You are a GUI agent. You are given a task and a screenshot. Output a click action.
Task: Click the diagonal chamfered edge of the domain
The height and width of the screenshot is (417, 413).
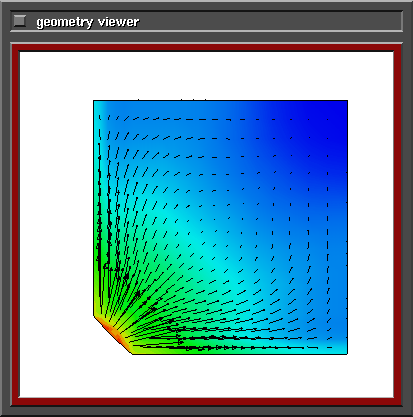coord(113,335)
